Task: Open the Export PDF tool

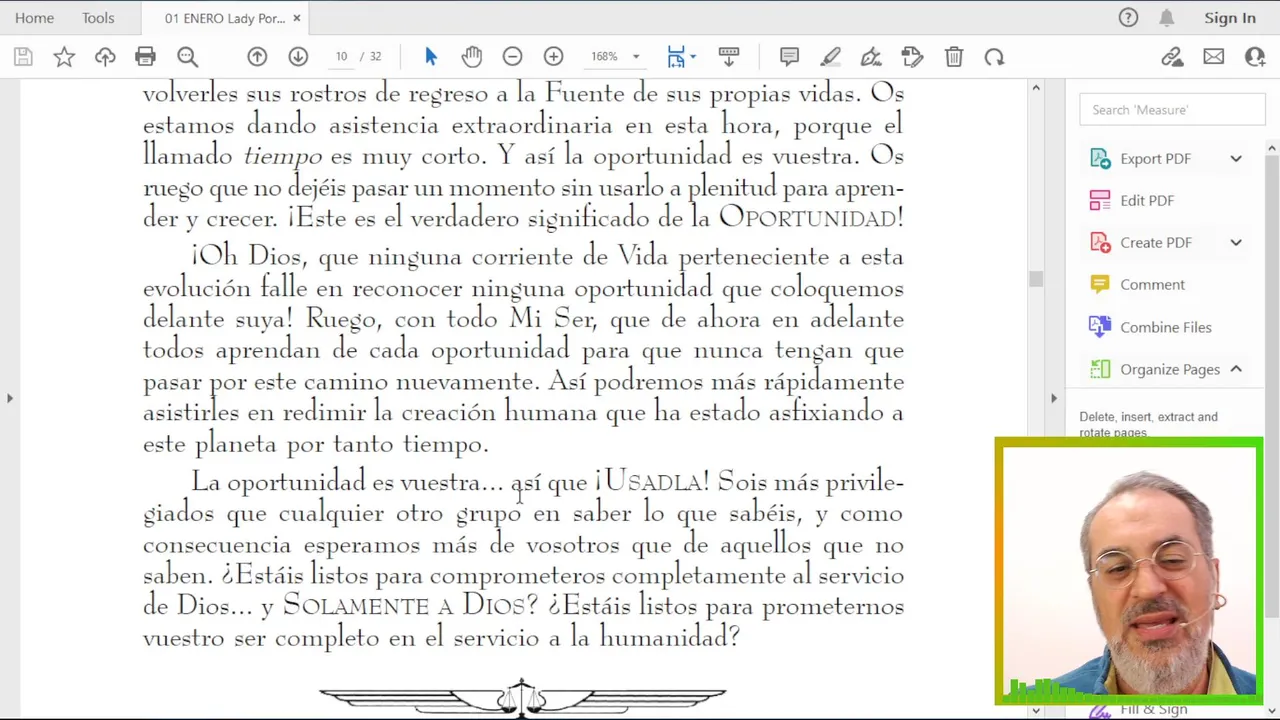Action: pyautogui.click(x=1155, y=159)
